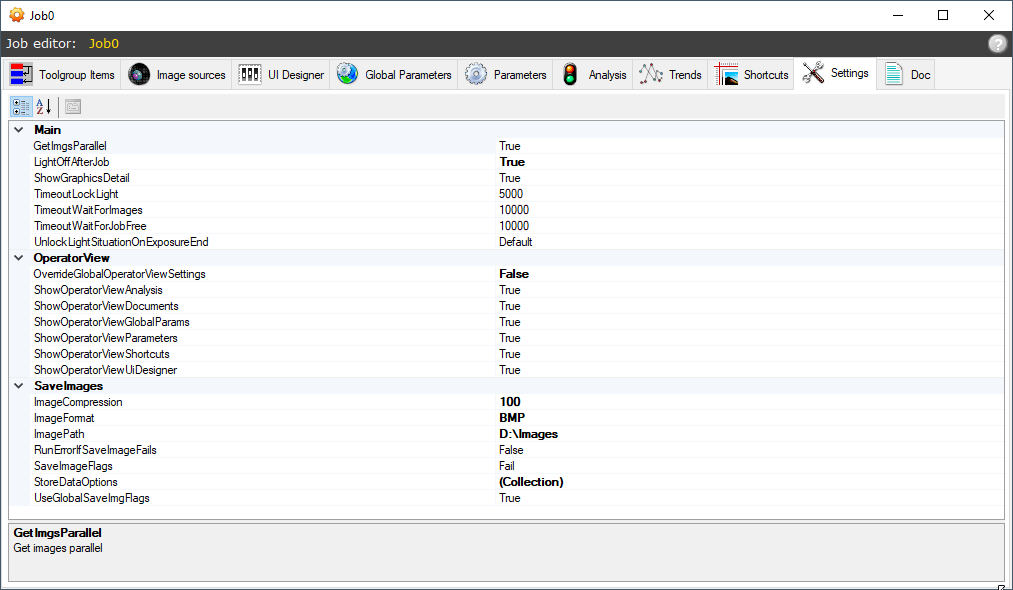Select the SaveImageFlags property name
Screen dimensions: 1013x590
[74, 466]
